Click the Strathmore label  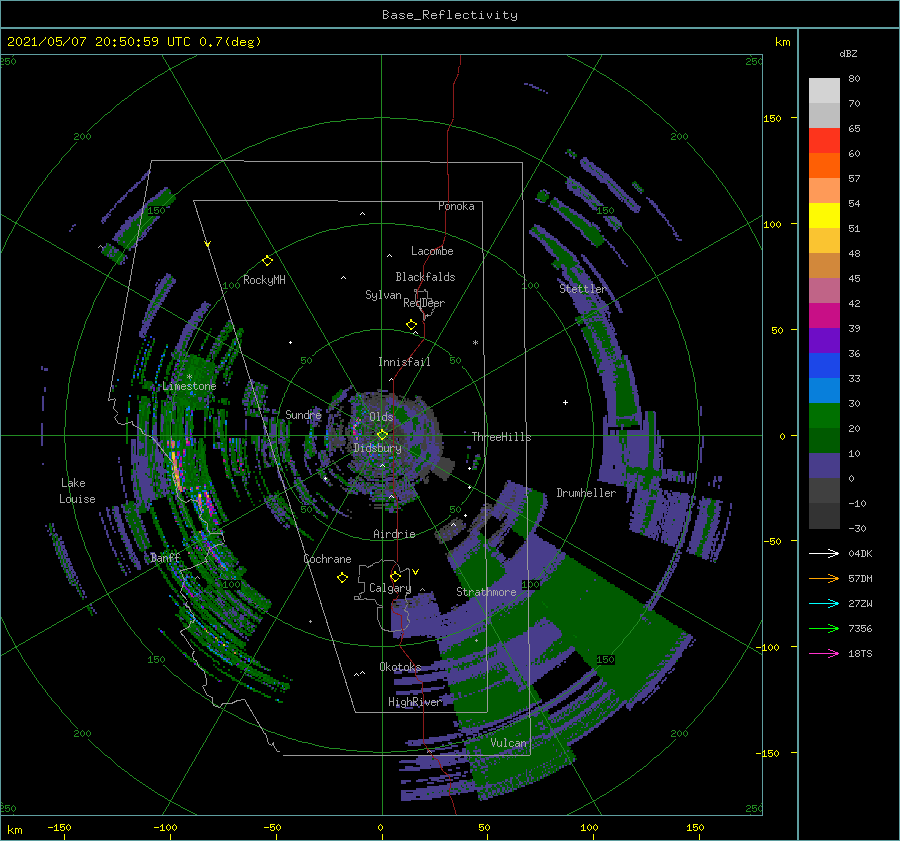click(x=486, y=592)
